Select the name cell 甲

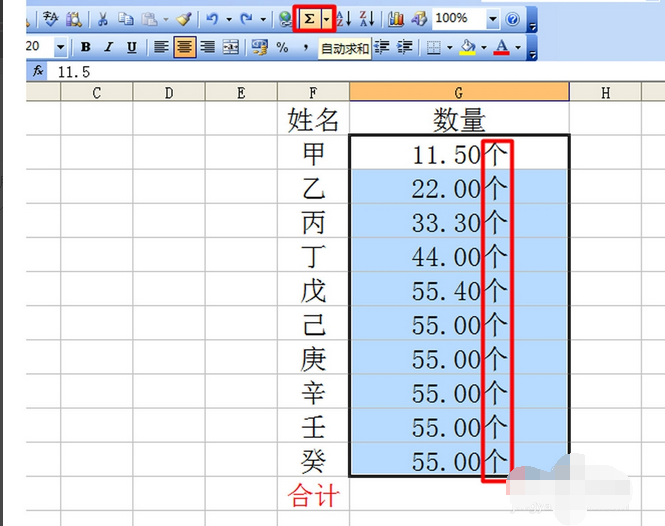313,153
